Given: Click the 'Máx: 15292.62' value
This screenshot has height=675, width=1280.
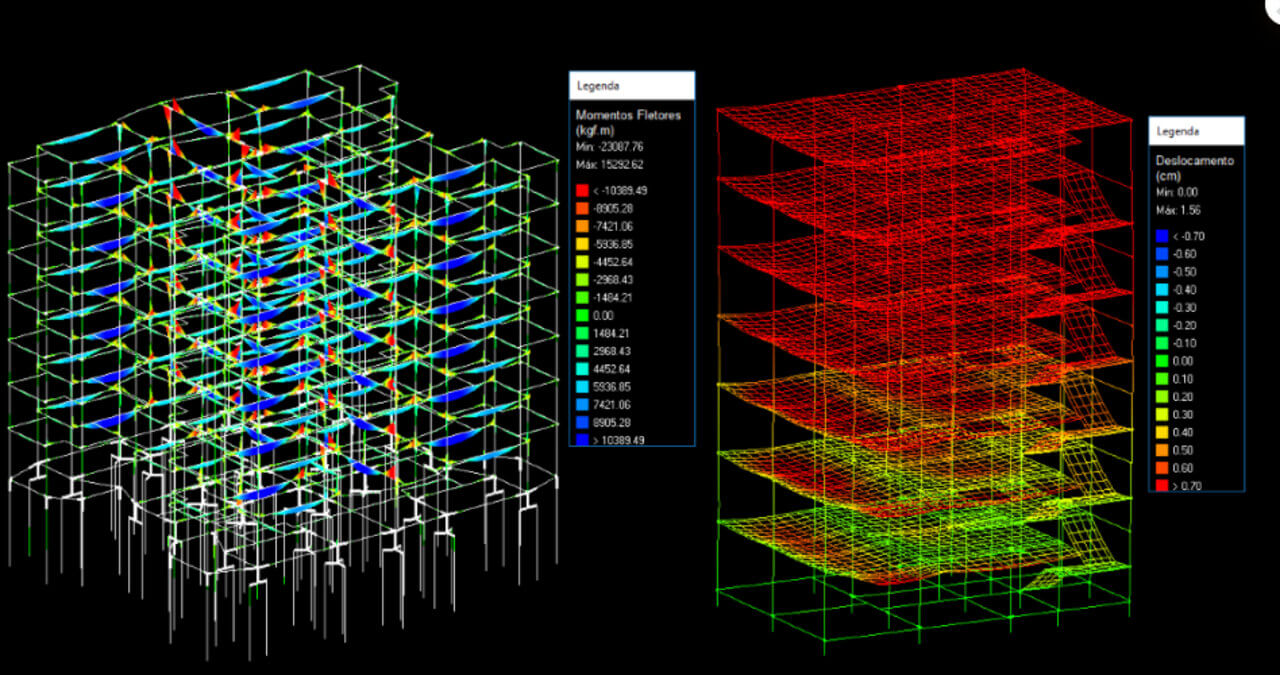Looking at the screenshot, I should 609,164.
